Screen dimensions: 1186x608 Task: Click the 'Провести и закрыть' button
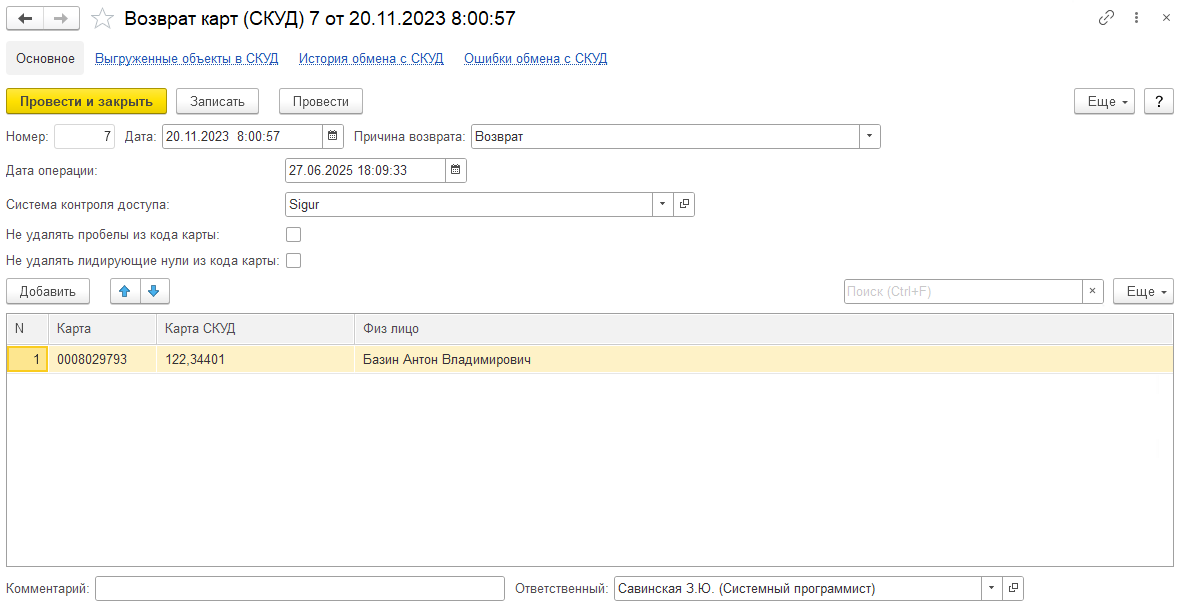pyautogui.click(x=86, y=101)
